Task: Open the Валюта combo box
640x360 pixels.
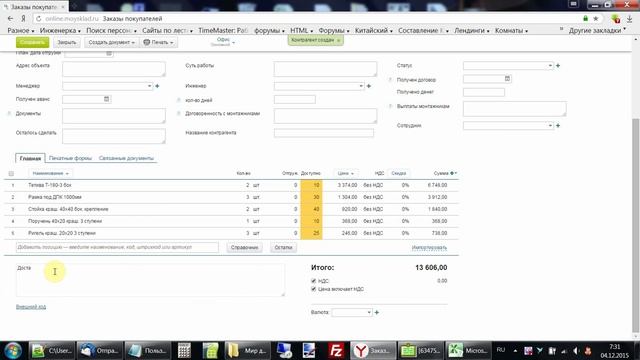Action: coord(352,312)
